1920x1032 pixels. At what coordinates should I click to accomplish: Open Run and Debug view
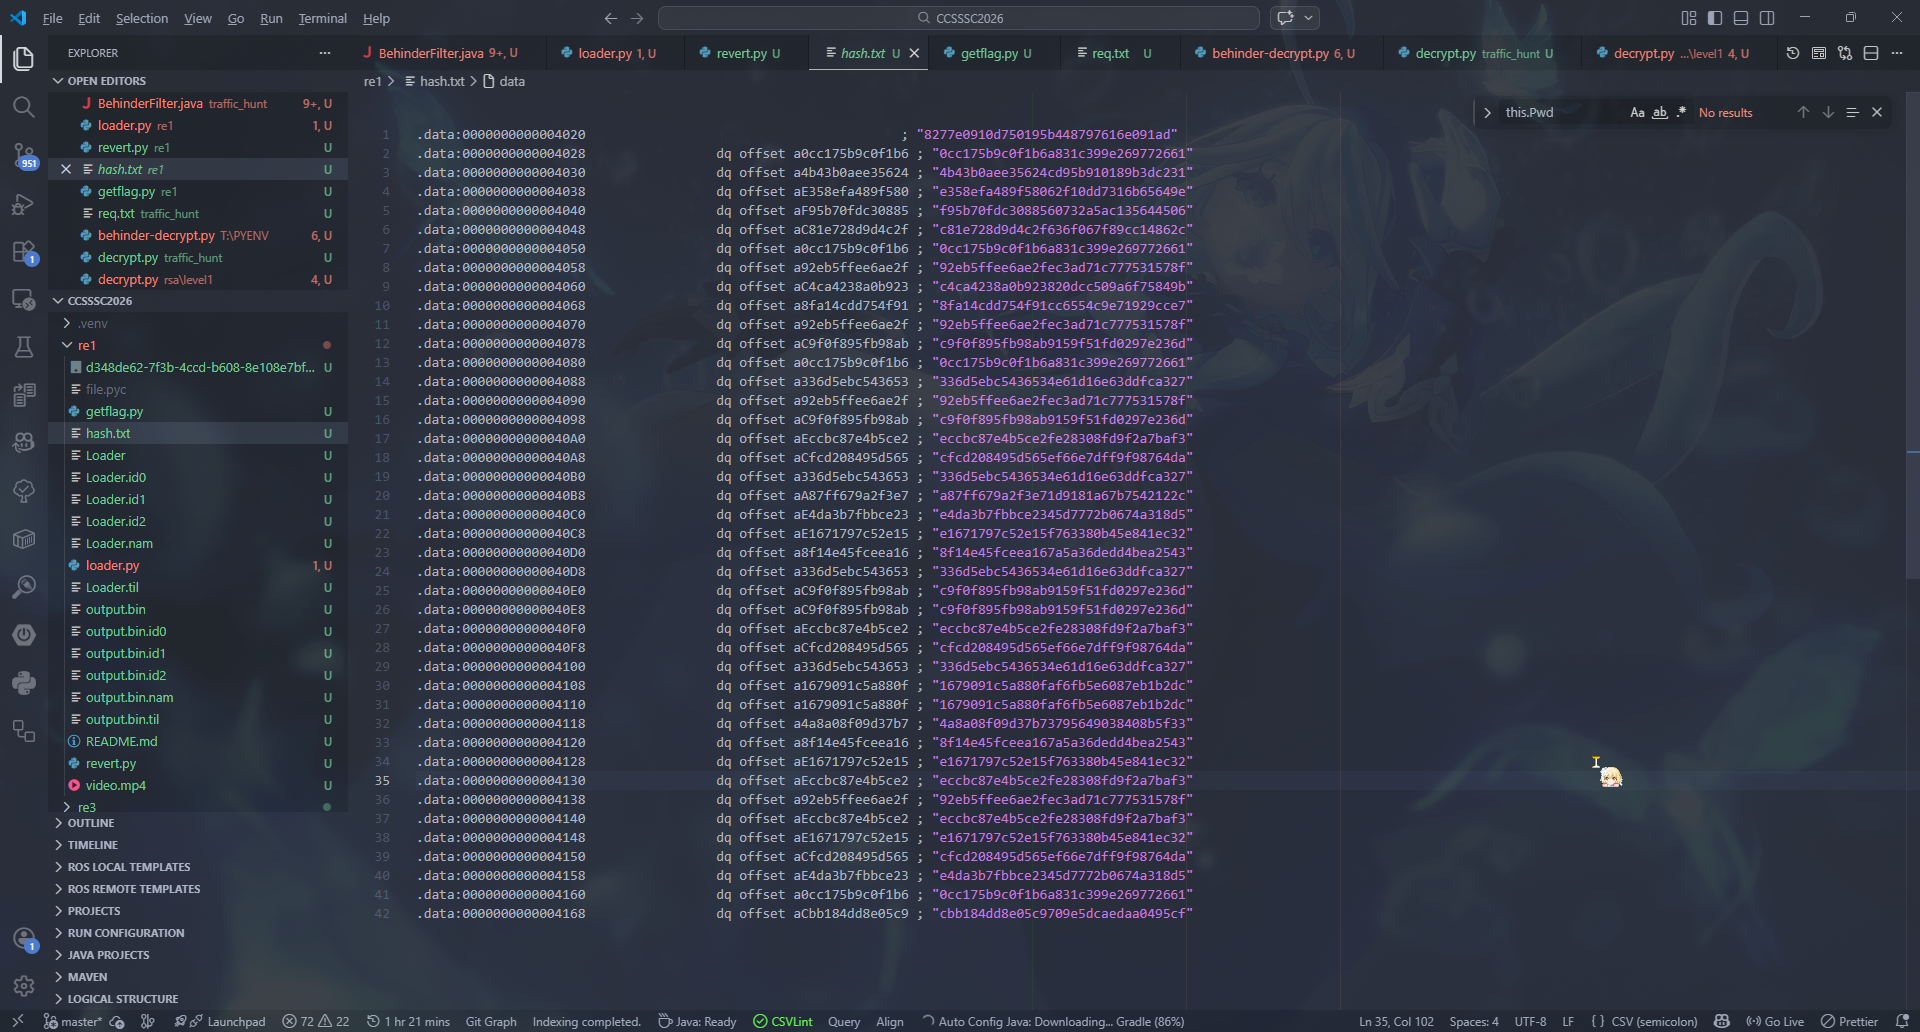pos(24,204)
